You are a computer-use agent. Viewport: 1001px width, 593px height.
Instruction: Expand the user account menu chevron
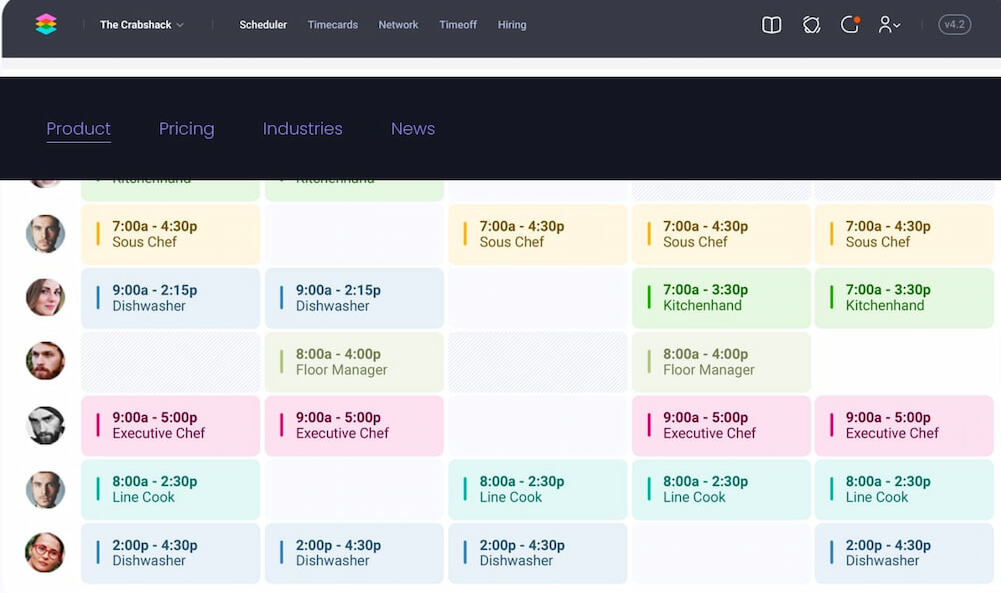897,26
